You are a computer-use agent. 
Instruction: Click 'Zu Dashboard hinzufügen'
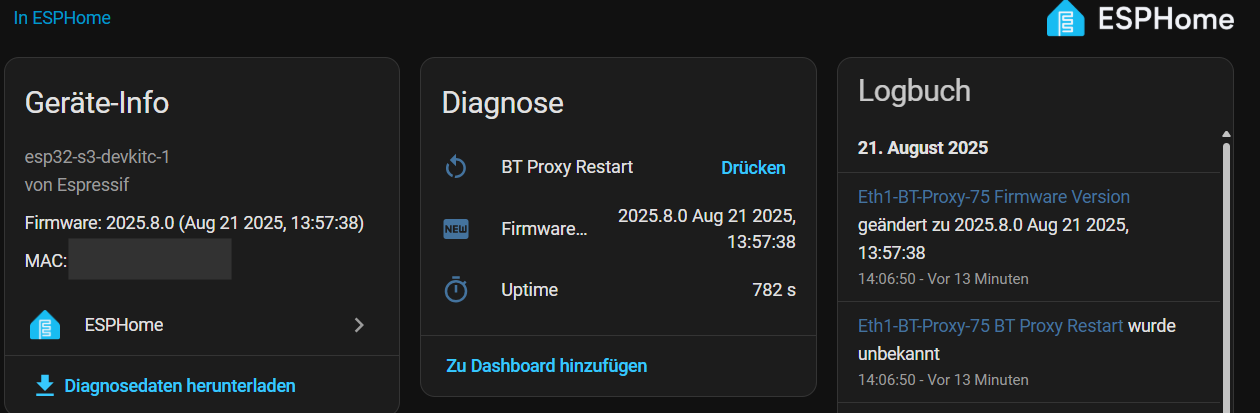[547, 365]
